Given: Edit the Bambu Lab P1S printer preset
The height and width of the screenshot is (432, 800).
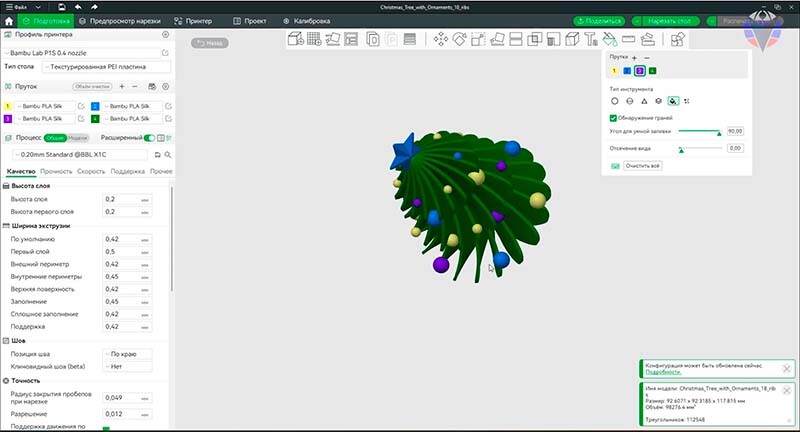Looking at the screenshot, I should [x=165, y=53].
